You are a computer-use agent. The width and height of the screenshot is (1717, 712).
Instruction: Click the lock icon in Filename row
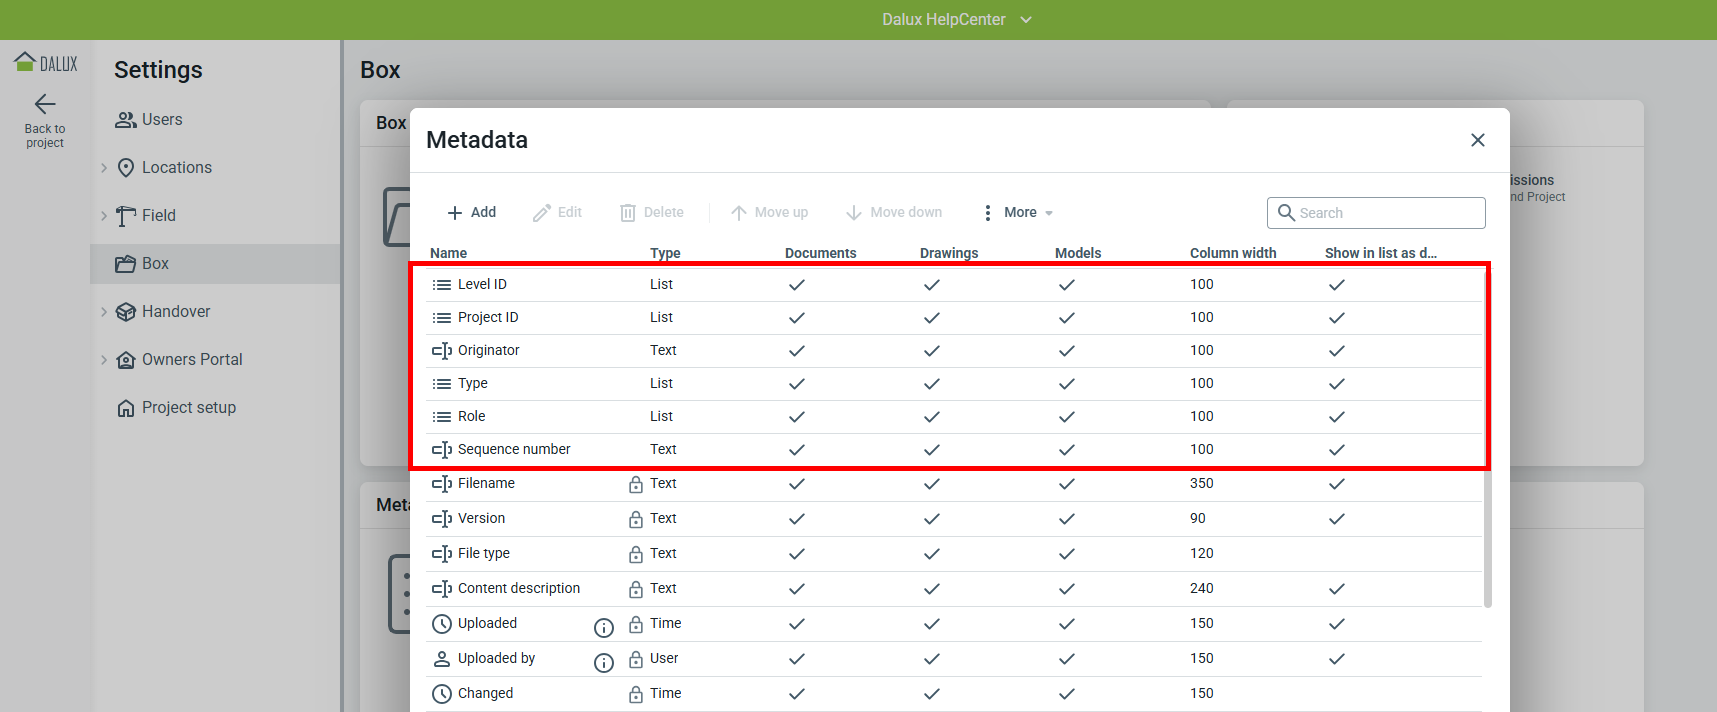(635, 485)
